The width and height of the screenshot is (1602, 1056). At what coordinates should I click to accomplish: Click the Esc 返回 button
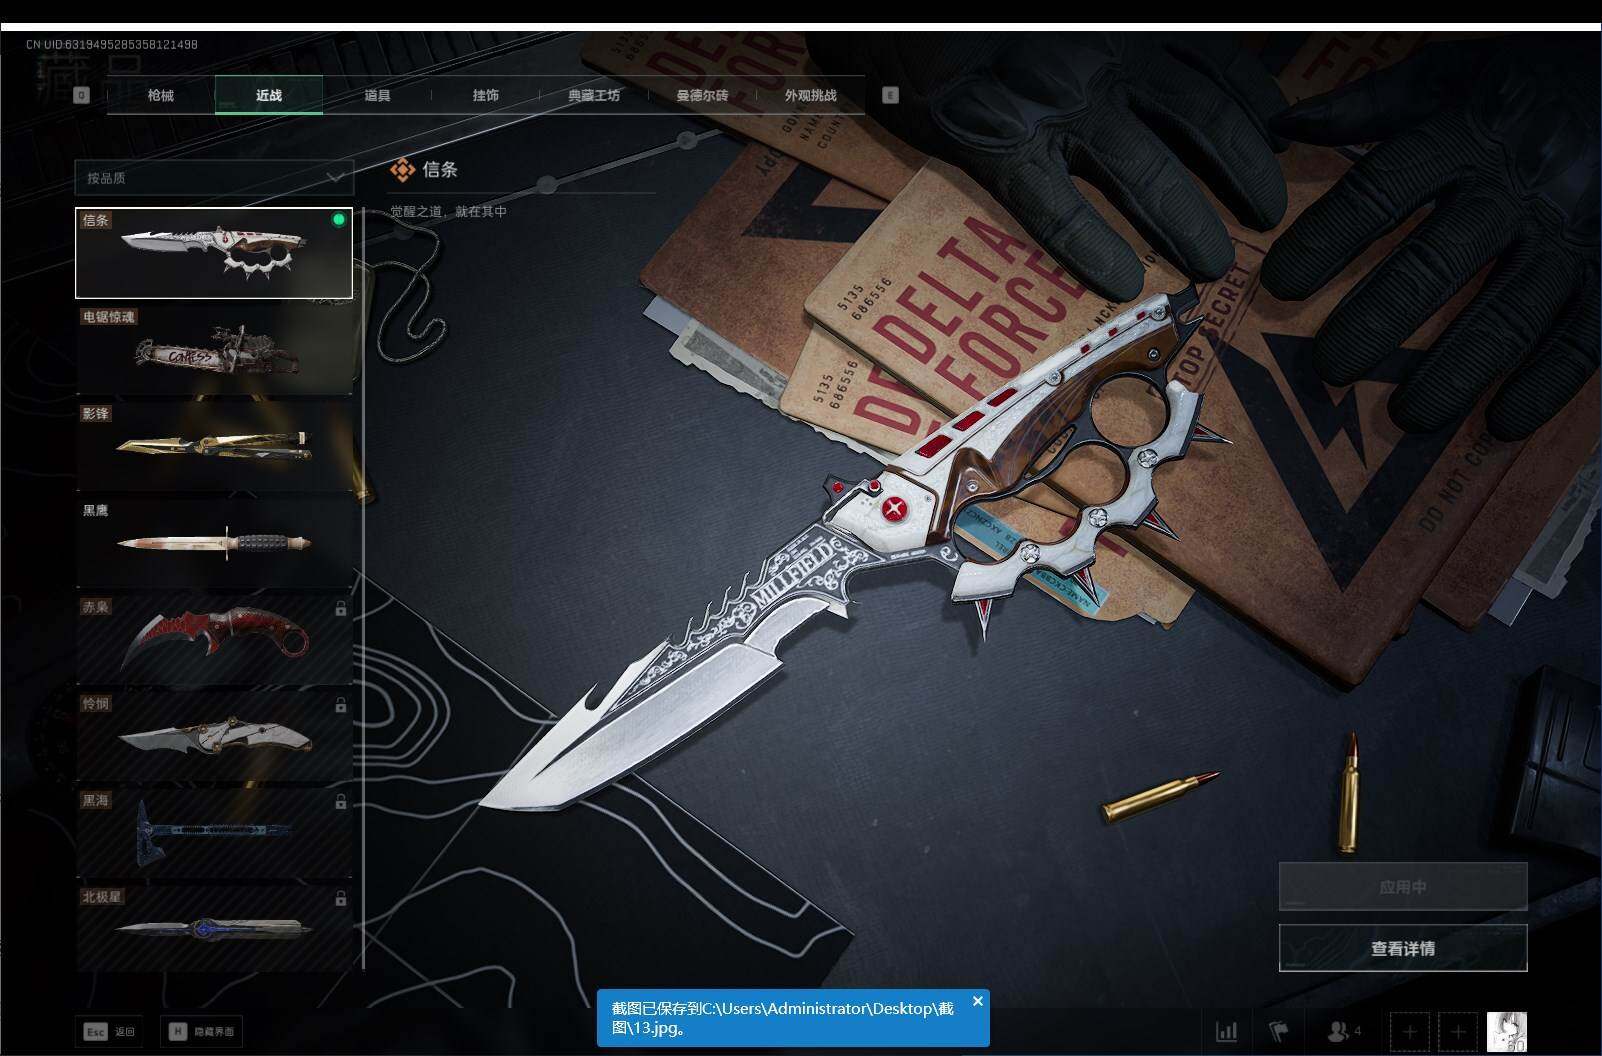pos(109,1031)
